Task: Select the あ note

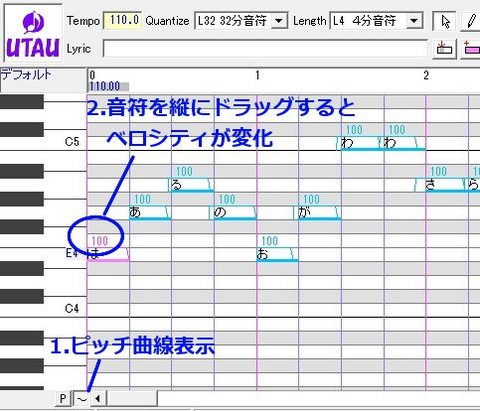Action: [150, 212]
